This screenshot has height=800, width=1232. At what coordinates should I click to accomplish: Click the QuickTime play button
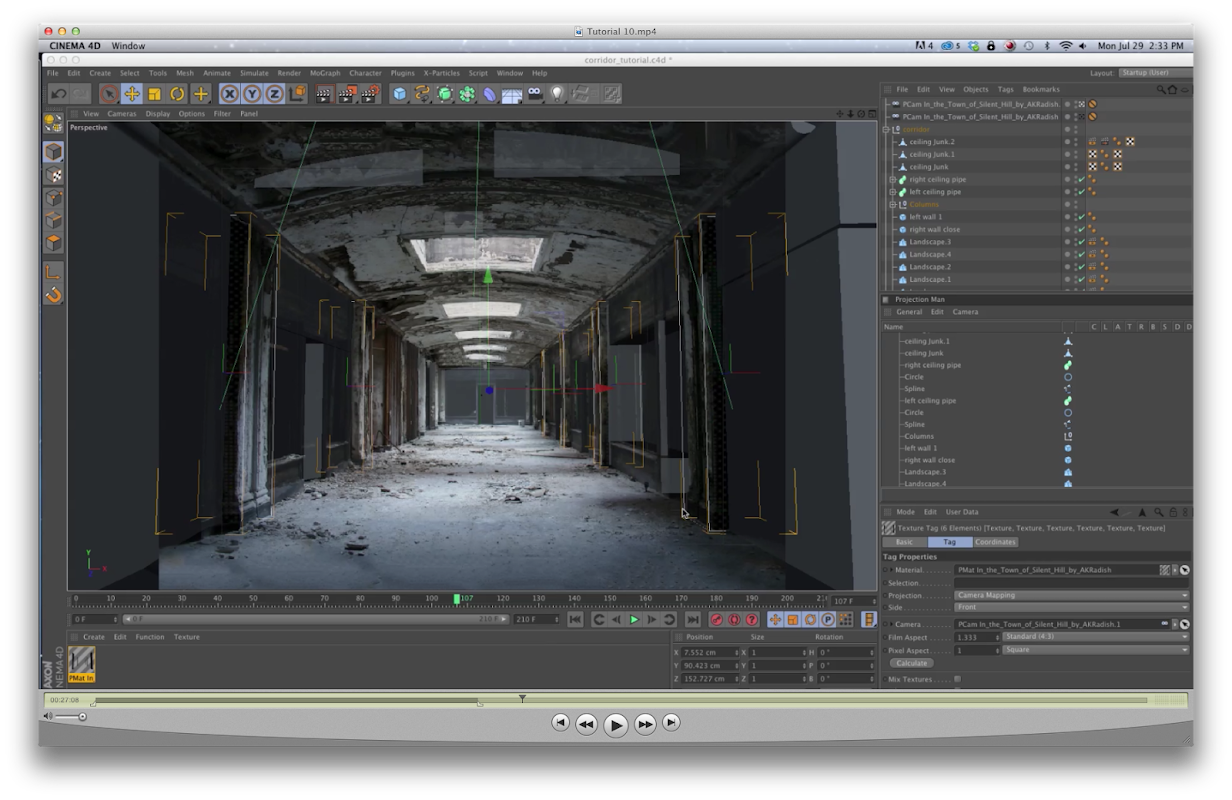[x=616, y=724]
